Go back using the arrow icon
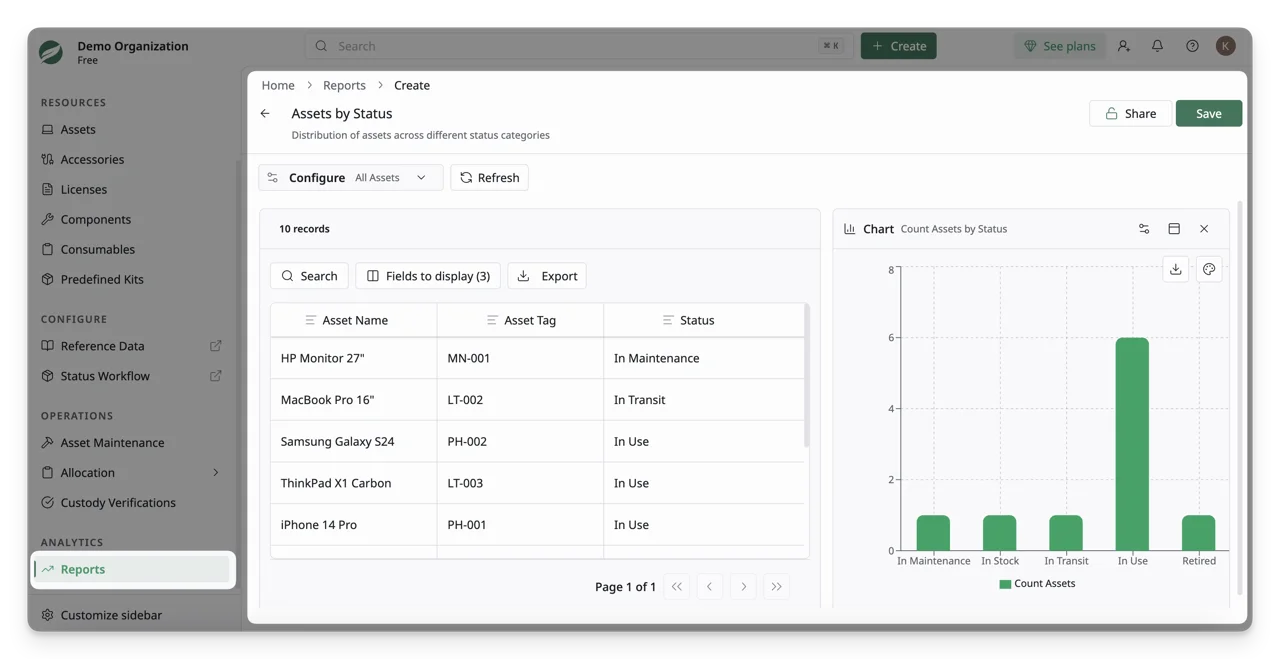This screenshot has height=659, width=1280. click(x=265, y=114)
